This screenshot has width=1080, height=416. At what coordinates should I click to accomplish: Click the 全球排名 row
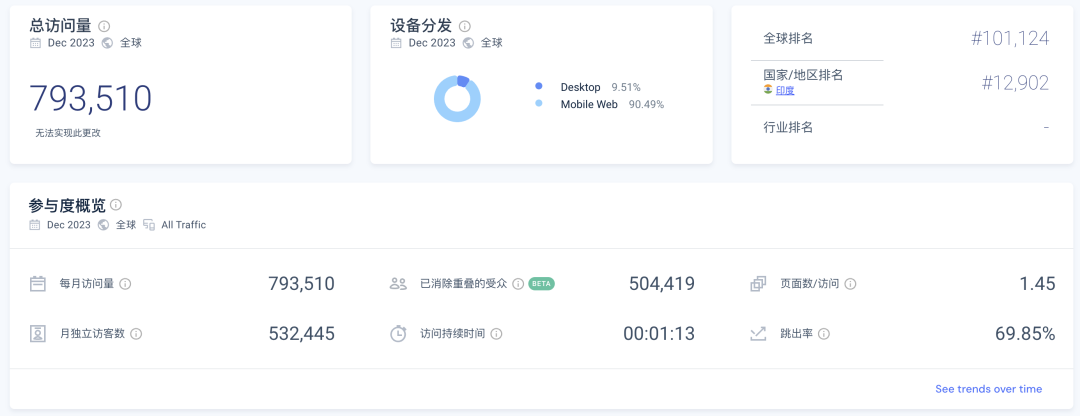point(905,39)
